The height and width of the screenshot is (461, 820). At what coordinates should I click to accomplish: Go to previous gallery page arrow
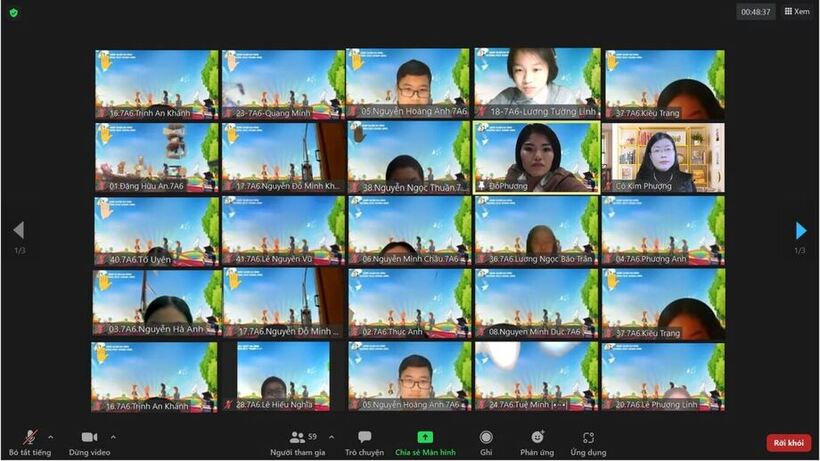(x=18, y=231)
